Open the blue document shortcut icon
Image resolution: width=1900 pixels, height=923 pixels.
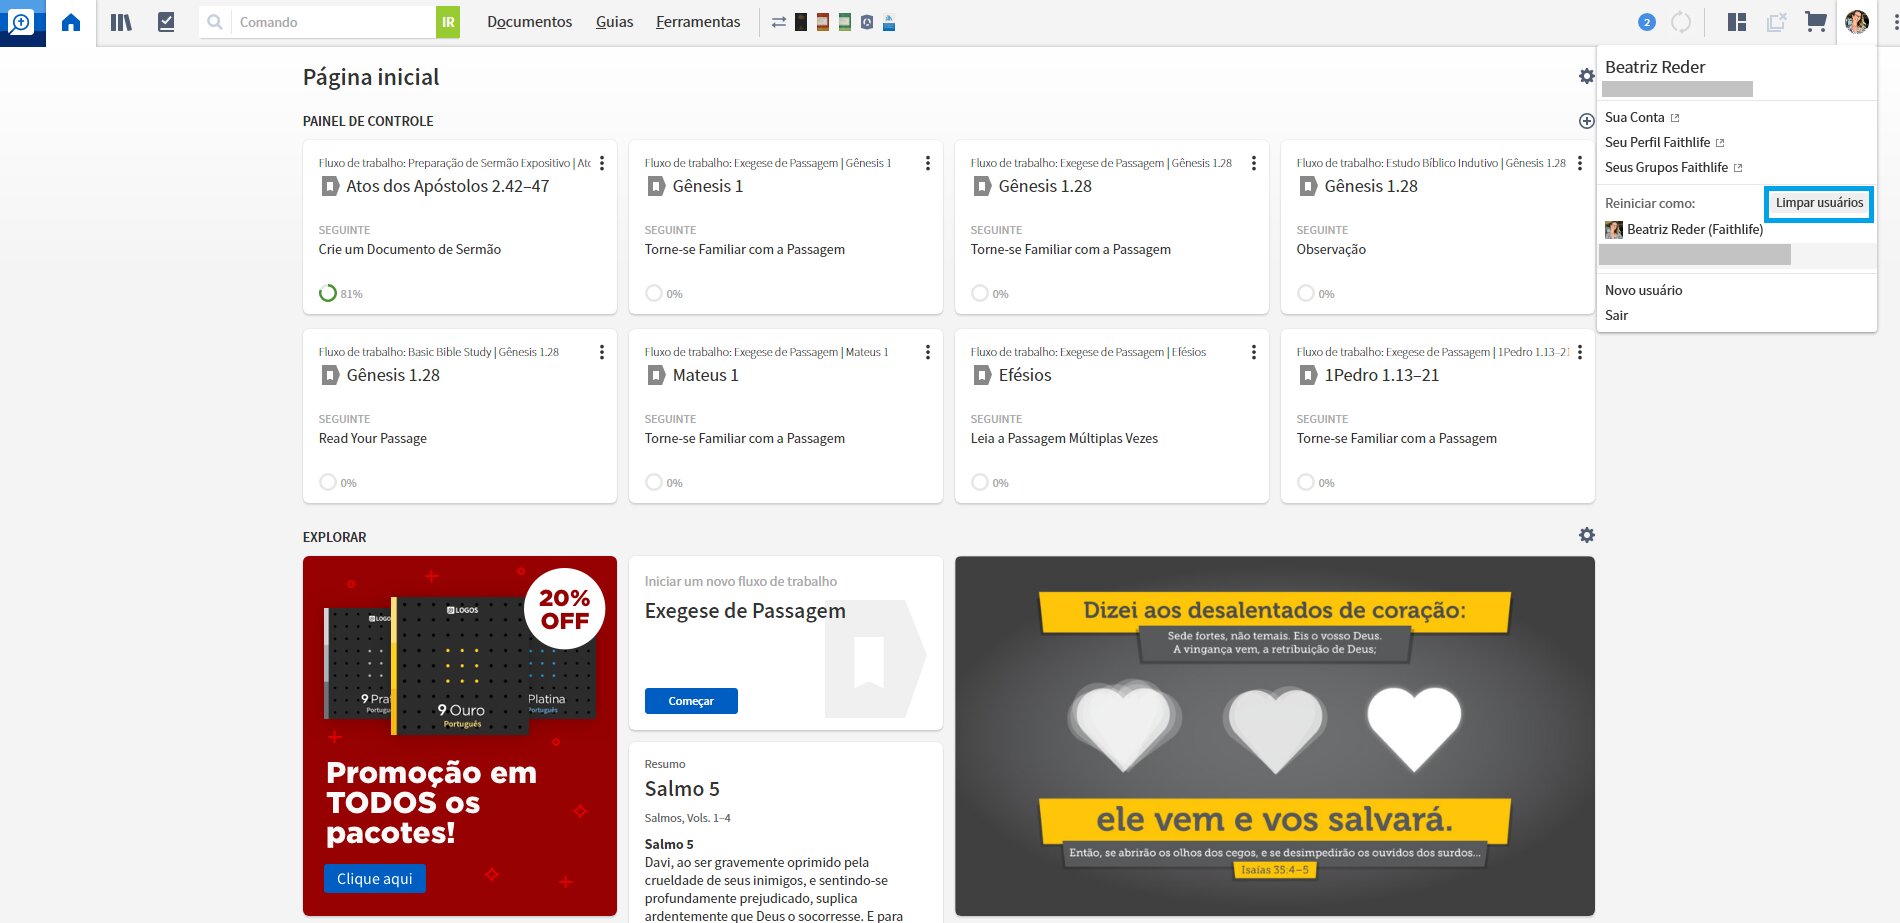pyautogui.click(x=889, y=22)
